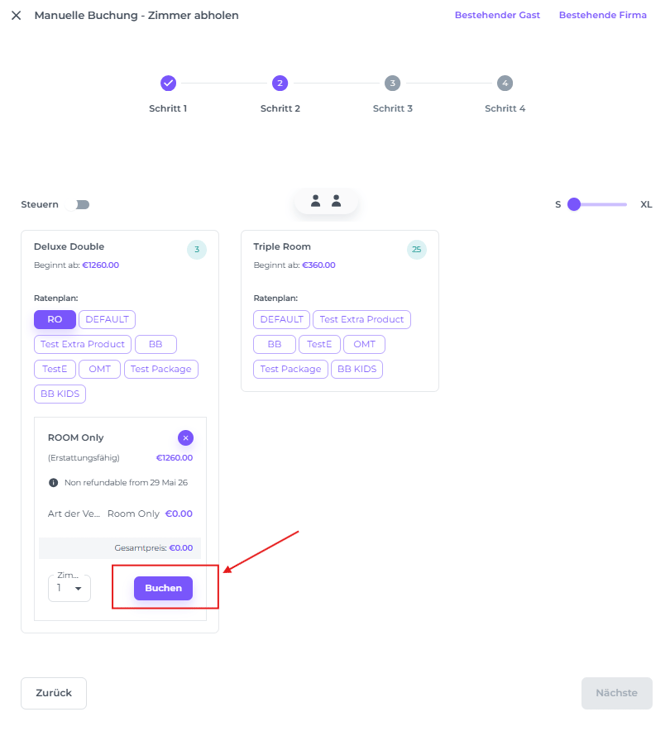Image resolution: width=670 pixels, height=731 pixels.
Task: Select Test Package rate plan in Triple Room
Action: (x=291, y=369)
